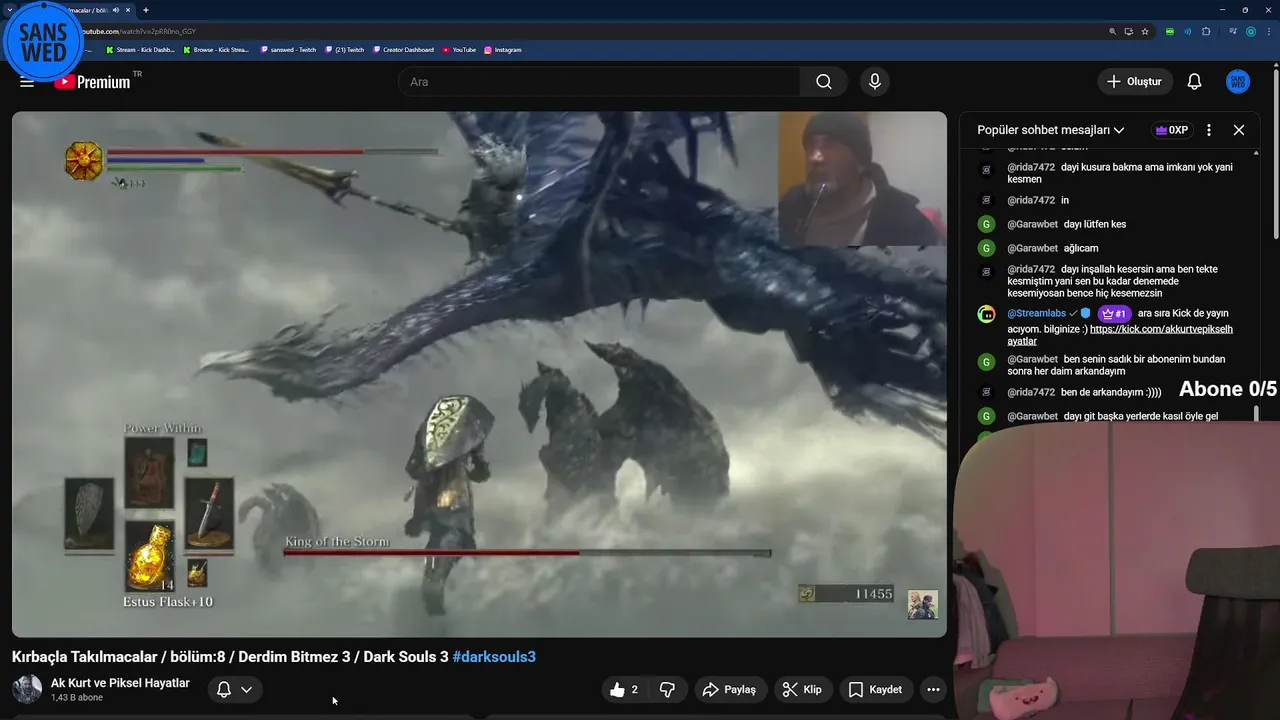Open the (21) Twitch bookmark

[345, 50]
